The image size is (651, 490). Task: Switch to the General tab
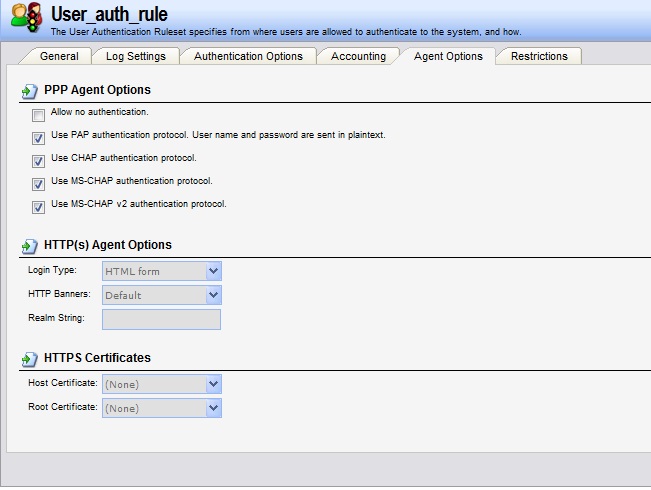[x=59, y=56]
